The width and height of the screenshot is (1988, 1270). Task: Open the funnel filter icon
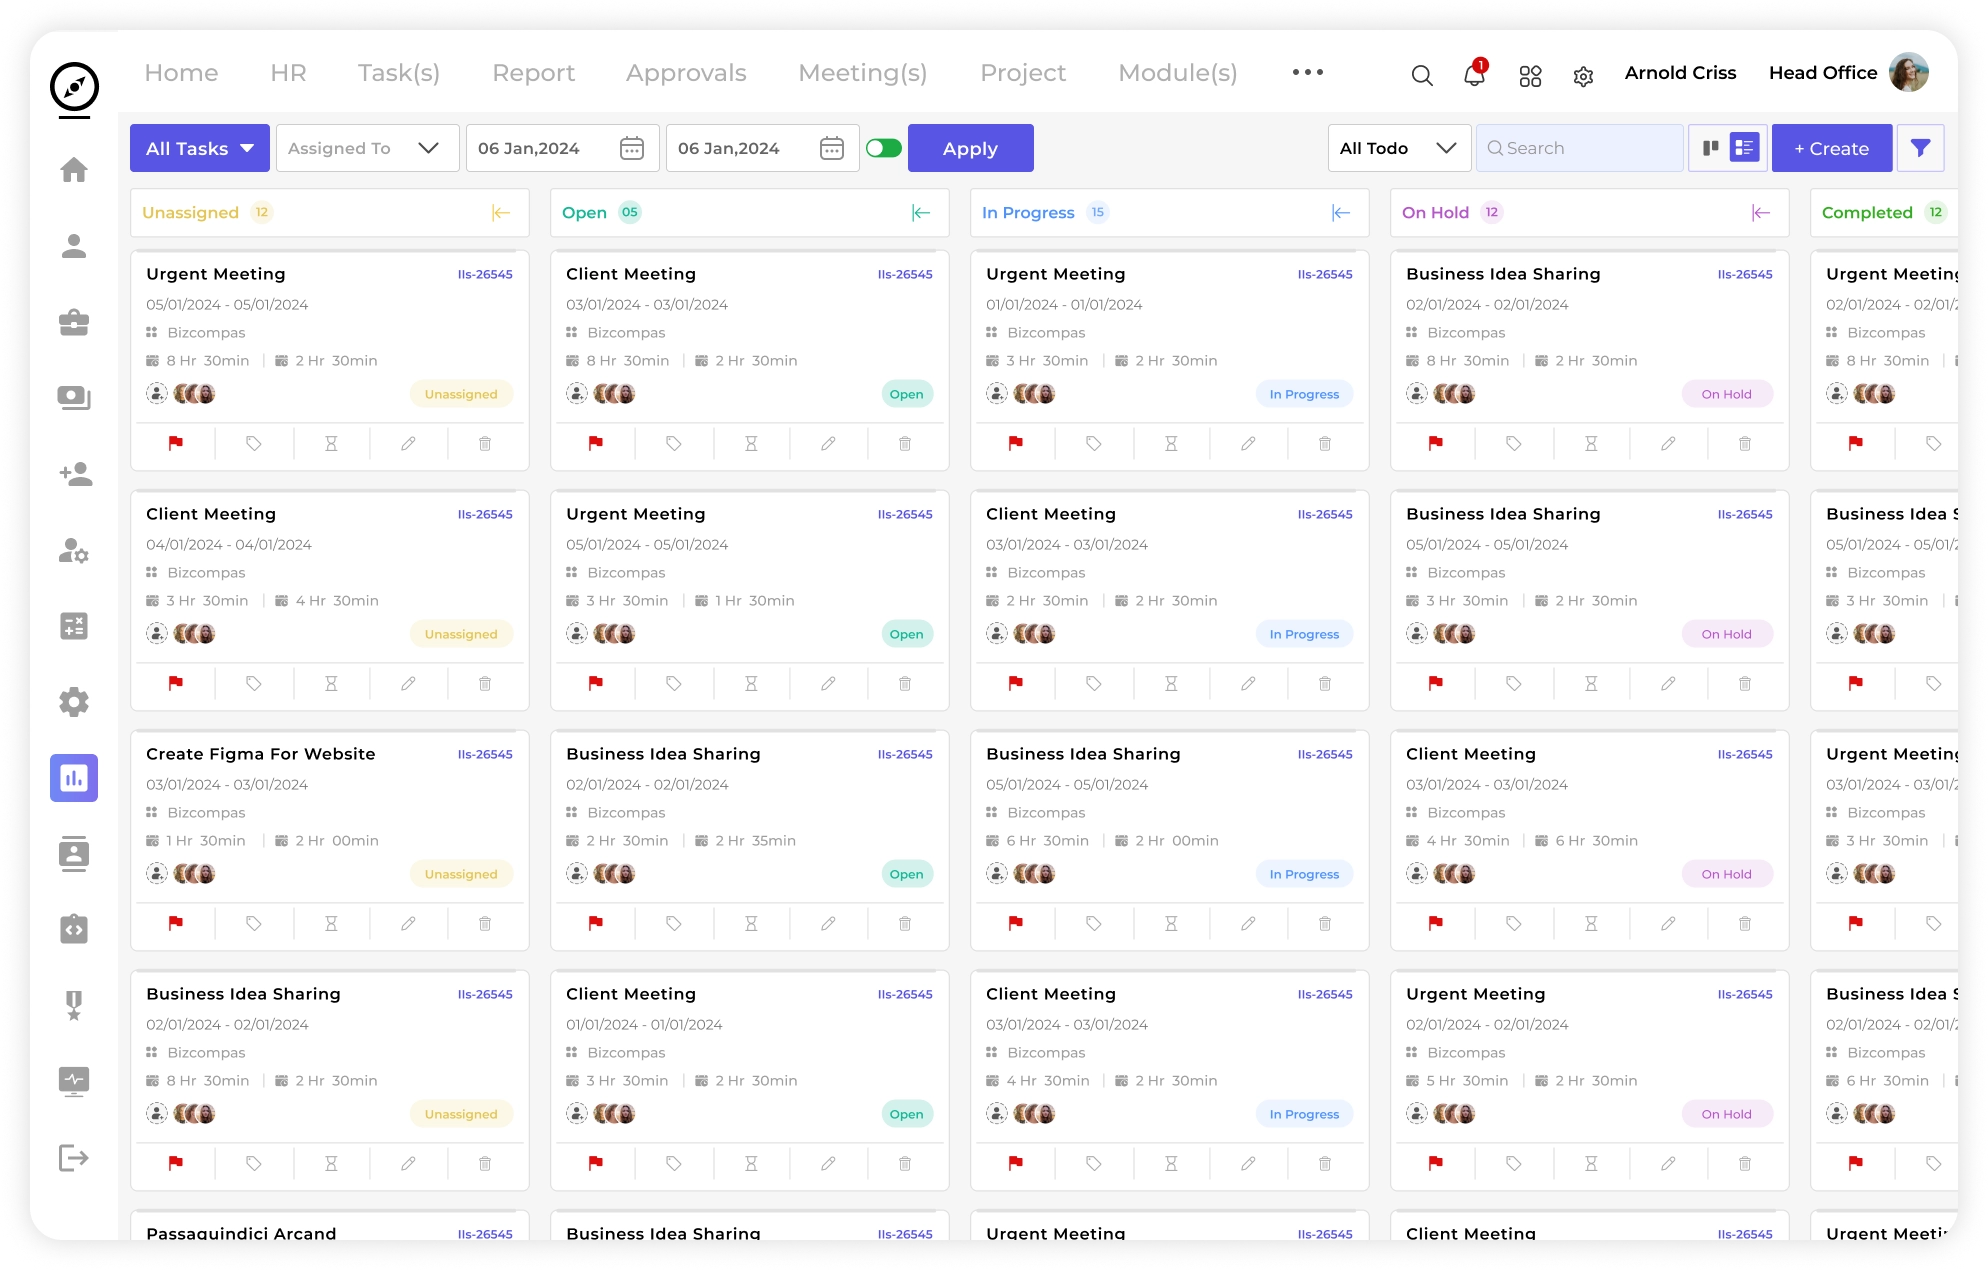(1920, 148)
